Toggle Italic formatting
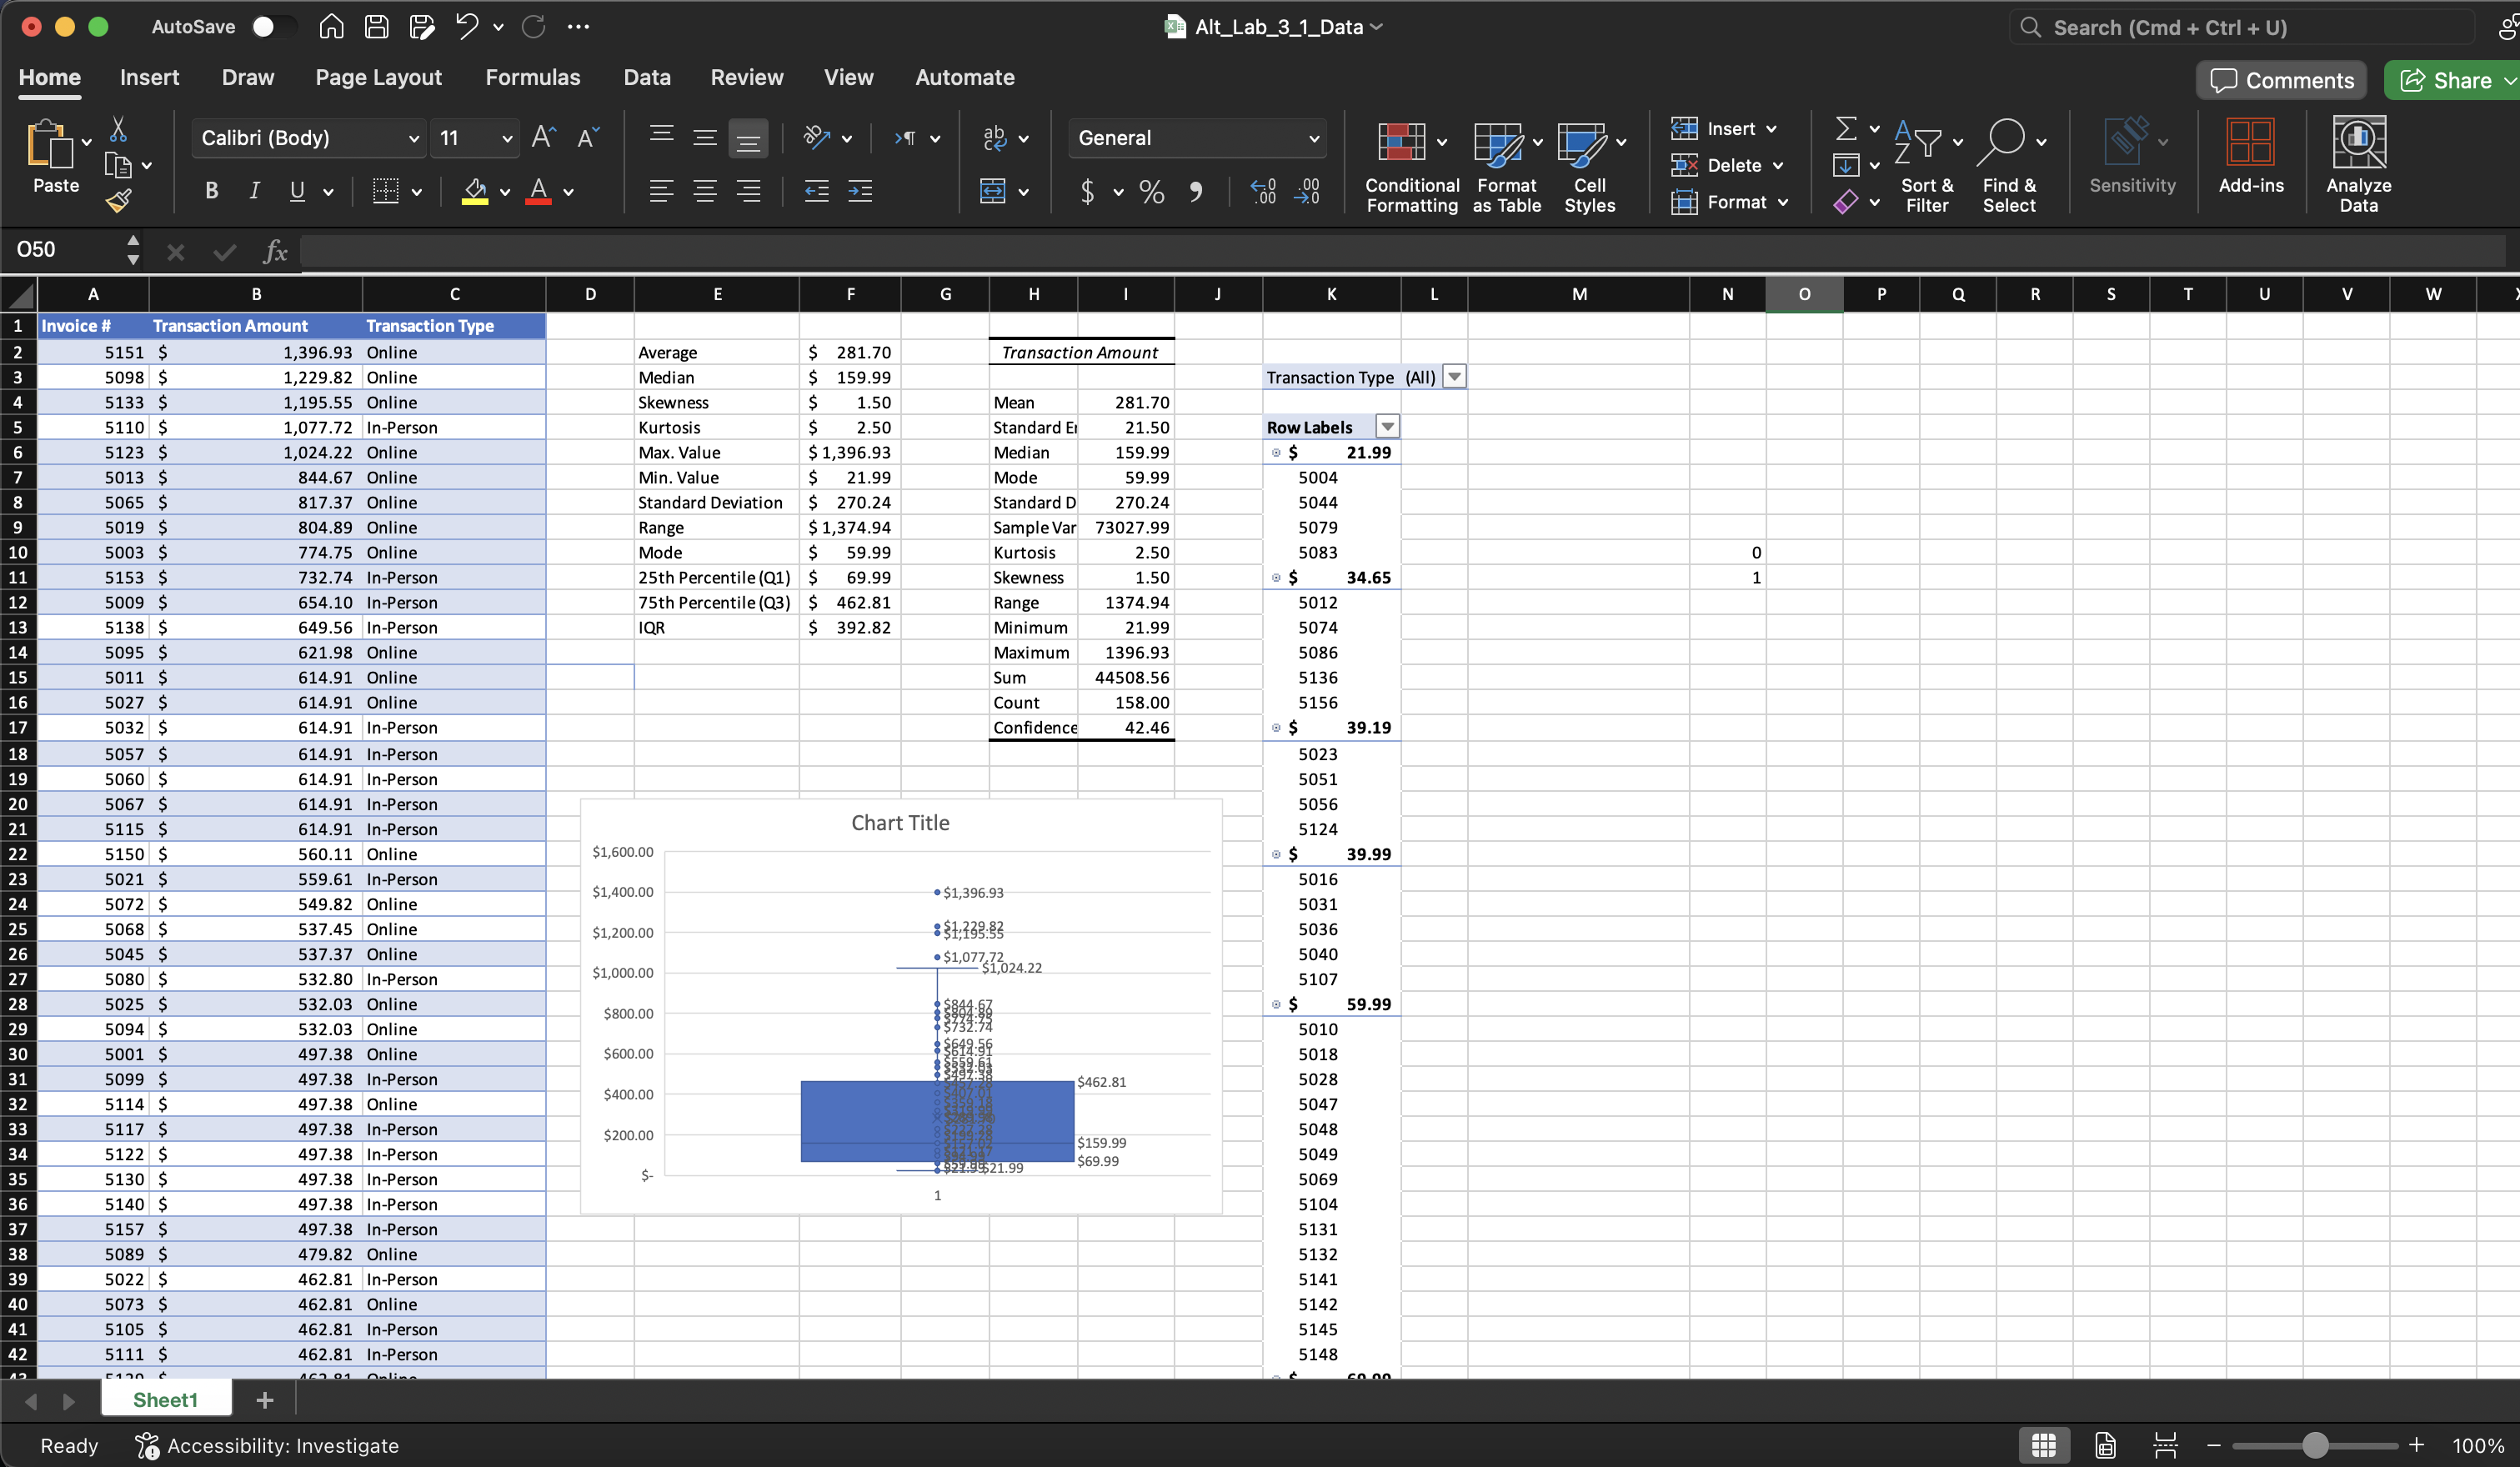The image size is (2520, 1467). click(x=254, y=191)
